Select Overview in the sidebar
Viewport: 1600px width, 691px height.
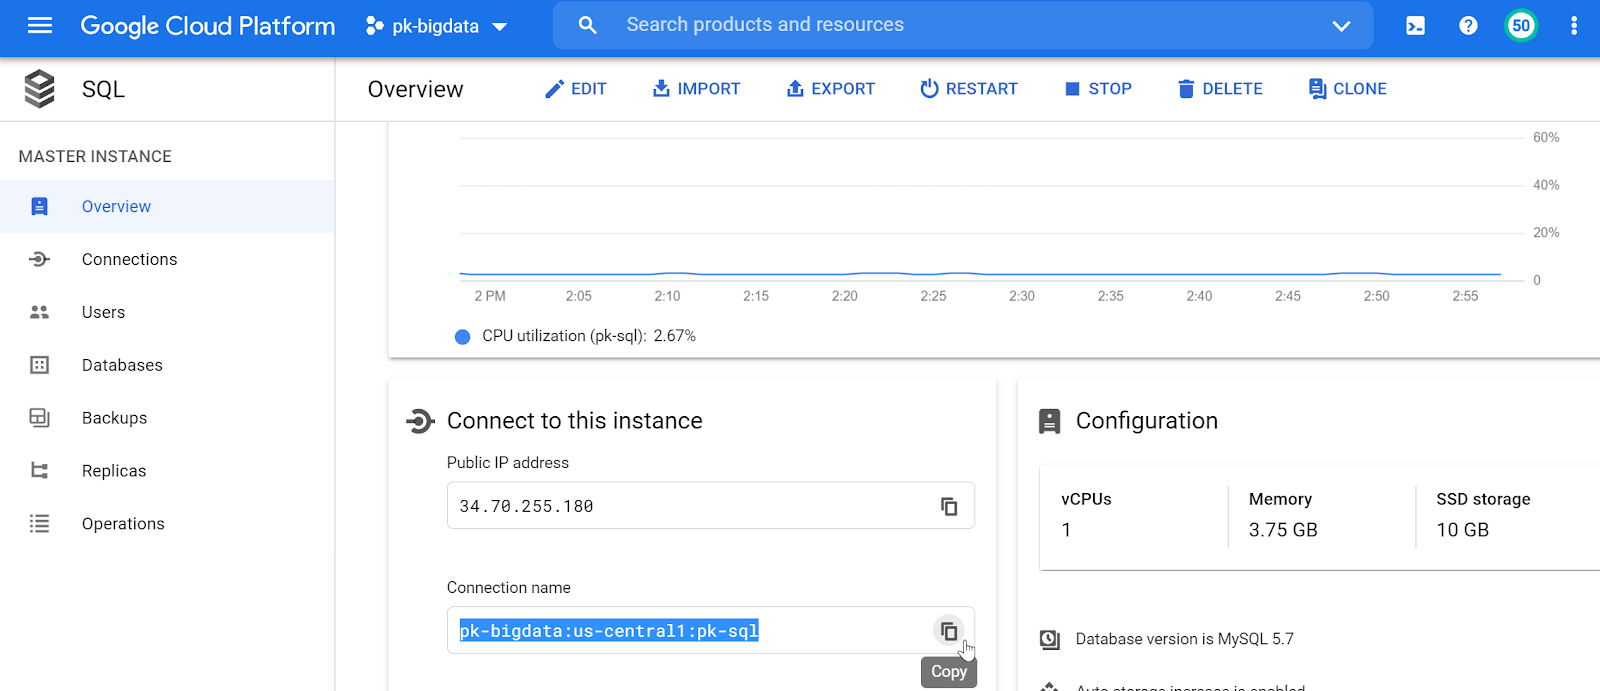click(167, 206)
